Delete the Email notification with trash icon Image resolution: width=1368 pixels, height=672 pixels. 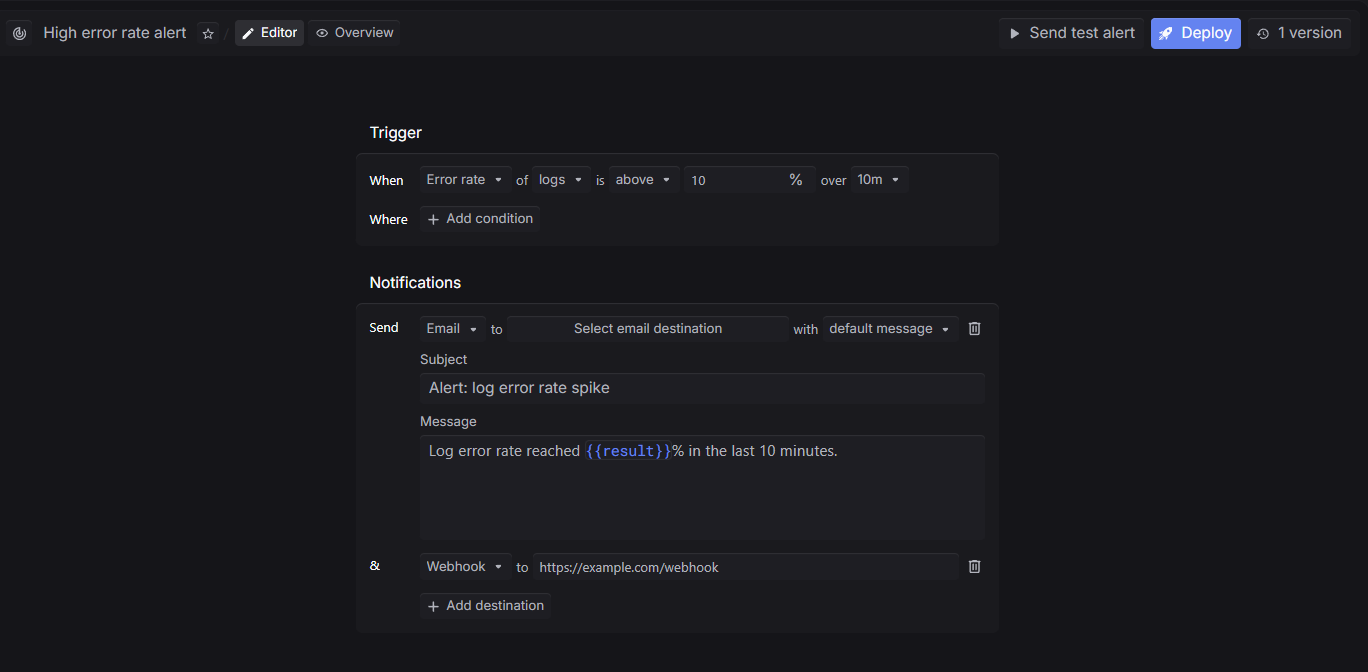coord(975,328)
